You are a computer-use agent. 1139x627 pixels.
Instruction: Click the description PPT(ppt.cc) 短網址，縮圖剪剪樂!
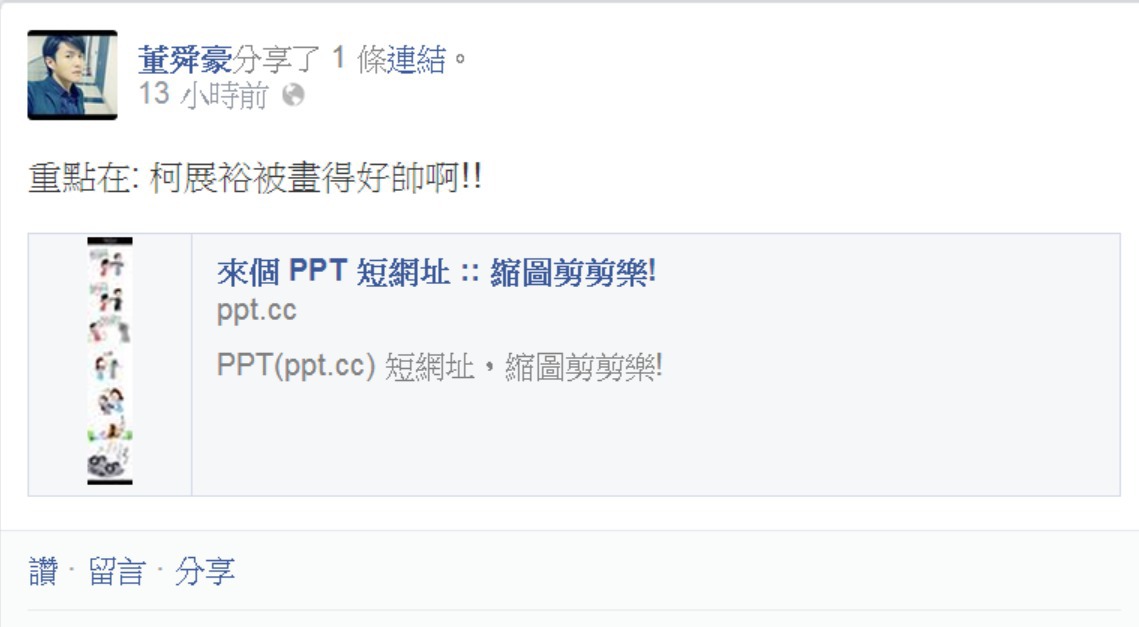click(439, 366)
